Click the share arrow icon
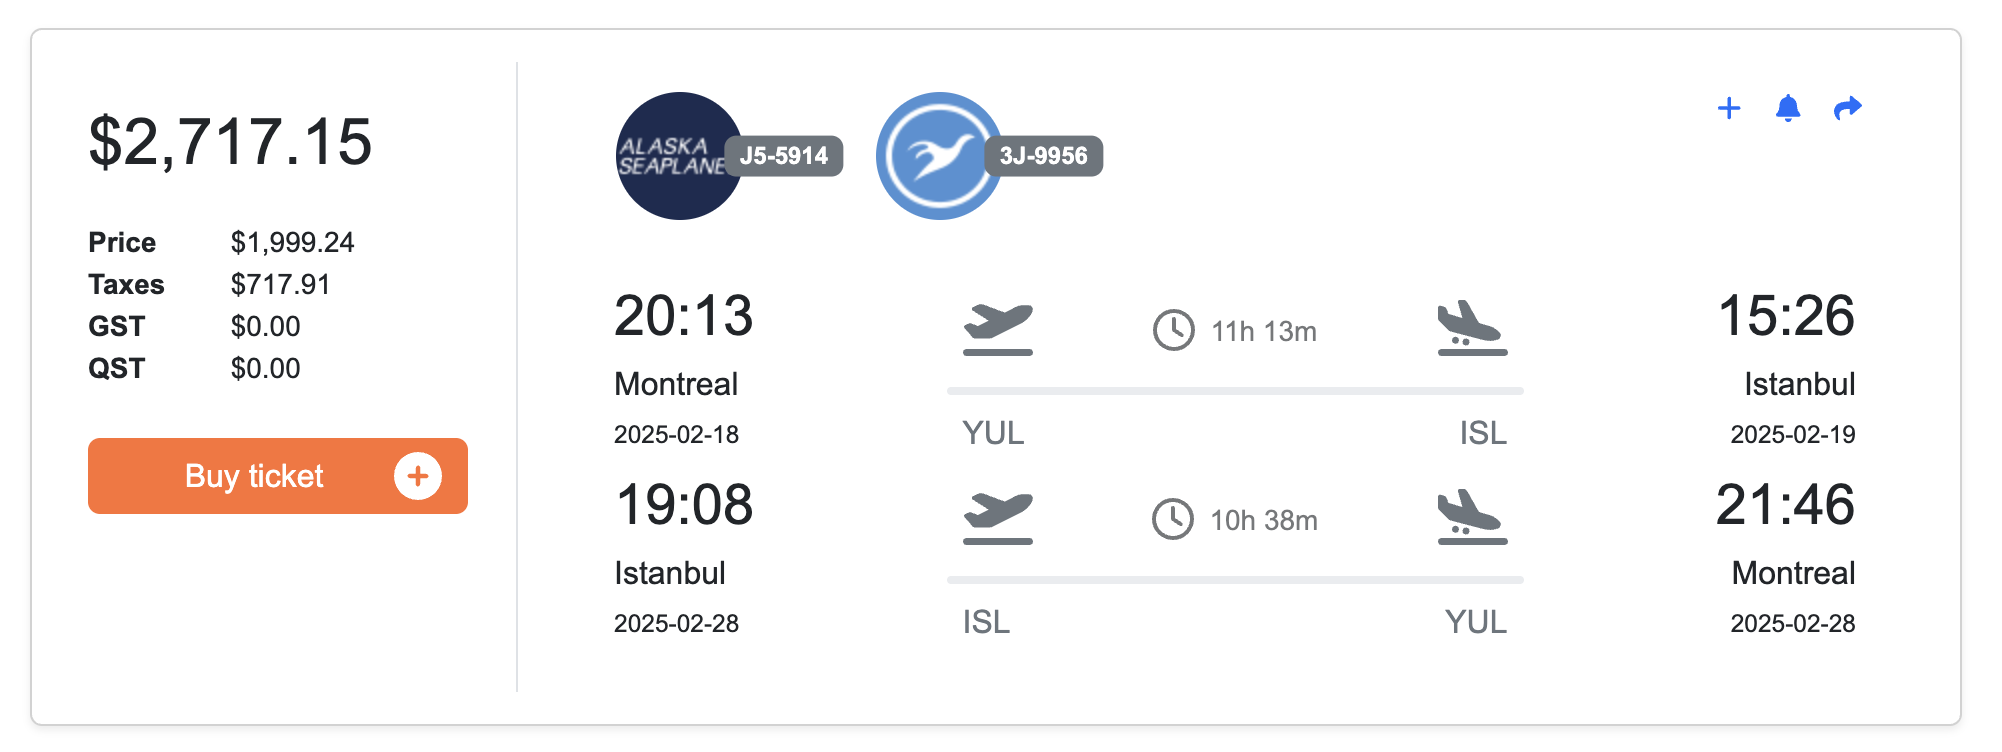This screenshot has width=2002, height=752. tap(1847, 108)
